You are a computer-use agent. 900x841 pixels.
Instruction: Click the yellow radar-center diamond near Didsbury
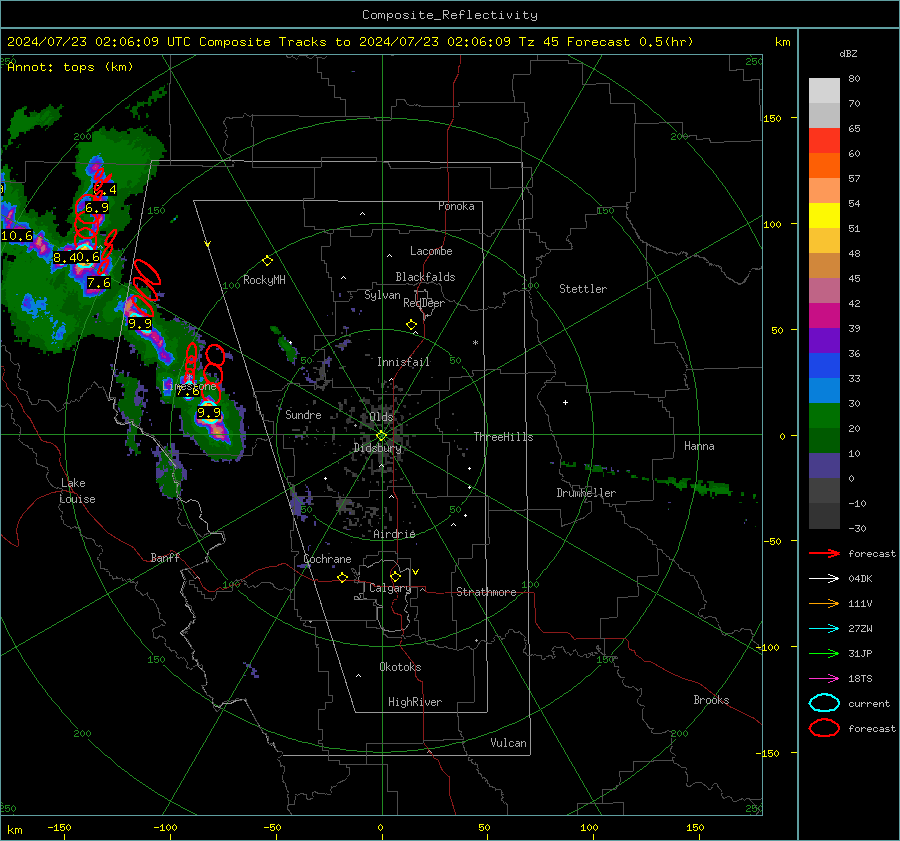(382, 436)
